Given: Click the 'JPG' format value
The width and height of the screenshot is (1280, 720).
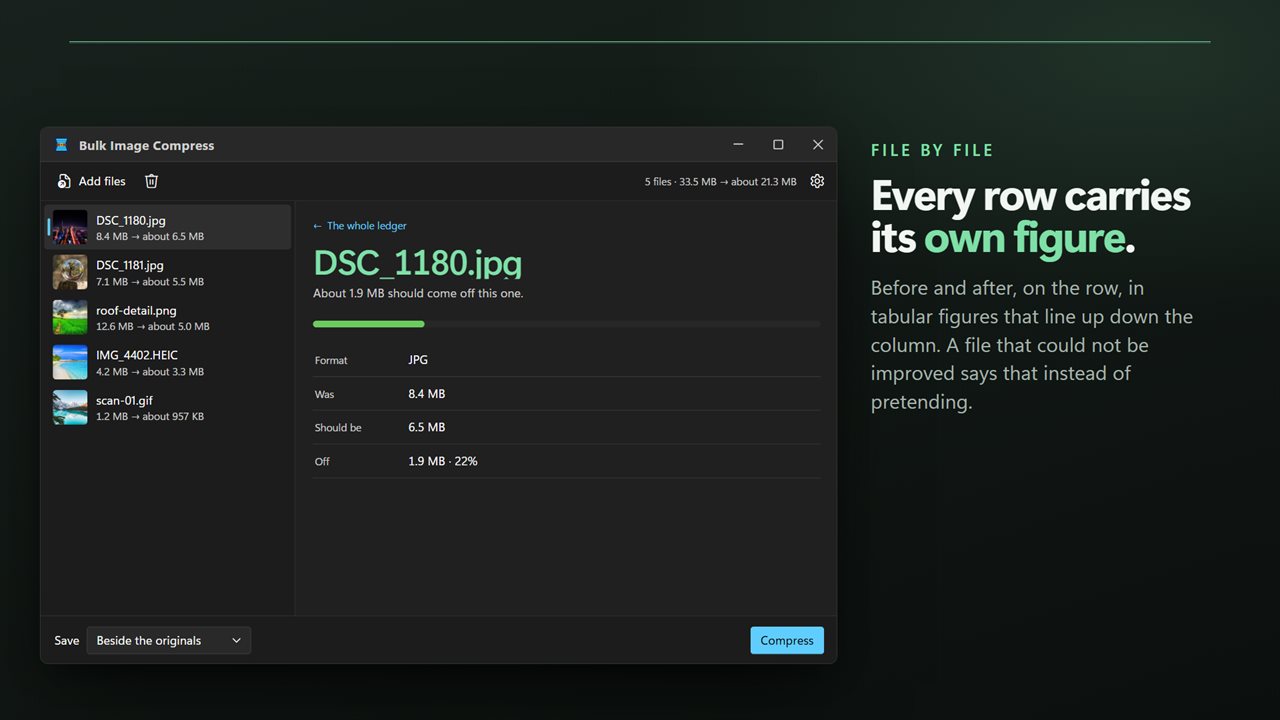Looking at the screenshot, I should (x=418, y=360).
